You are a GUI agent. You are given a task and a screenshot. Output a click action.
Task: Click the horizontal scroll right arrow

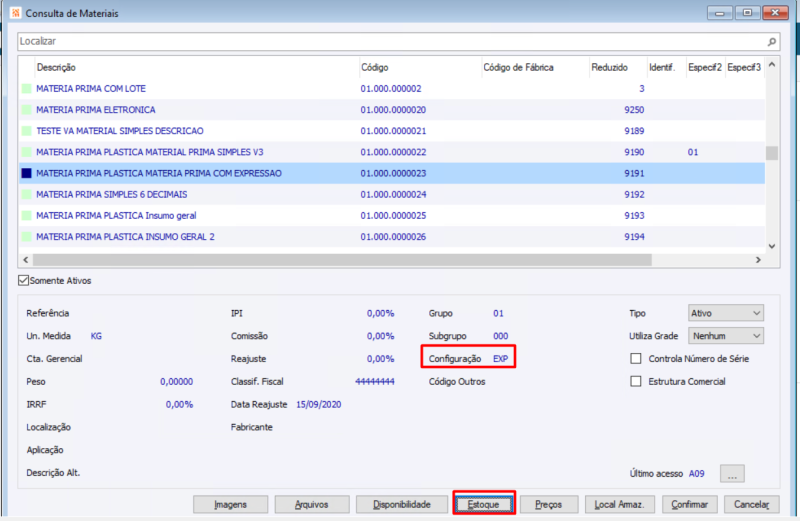(758, 260)
